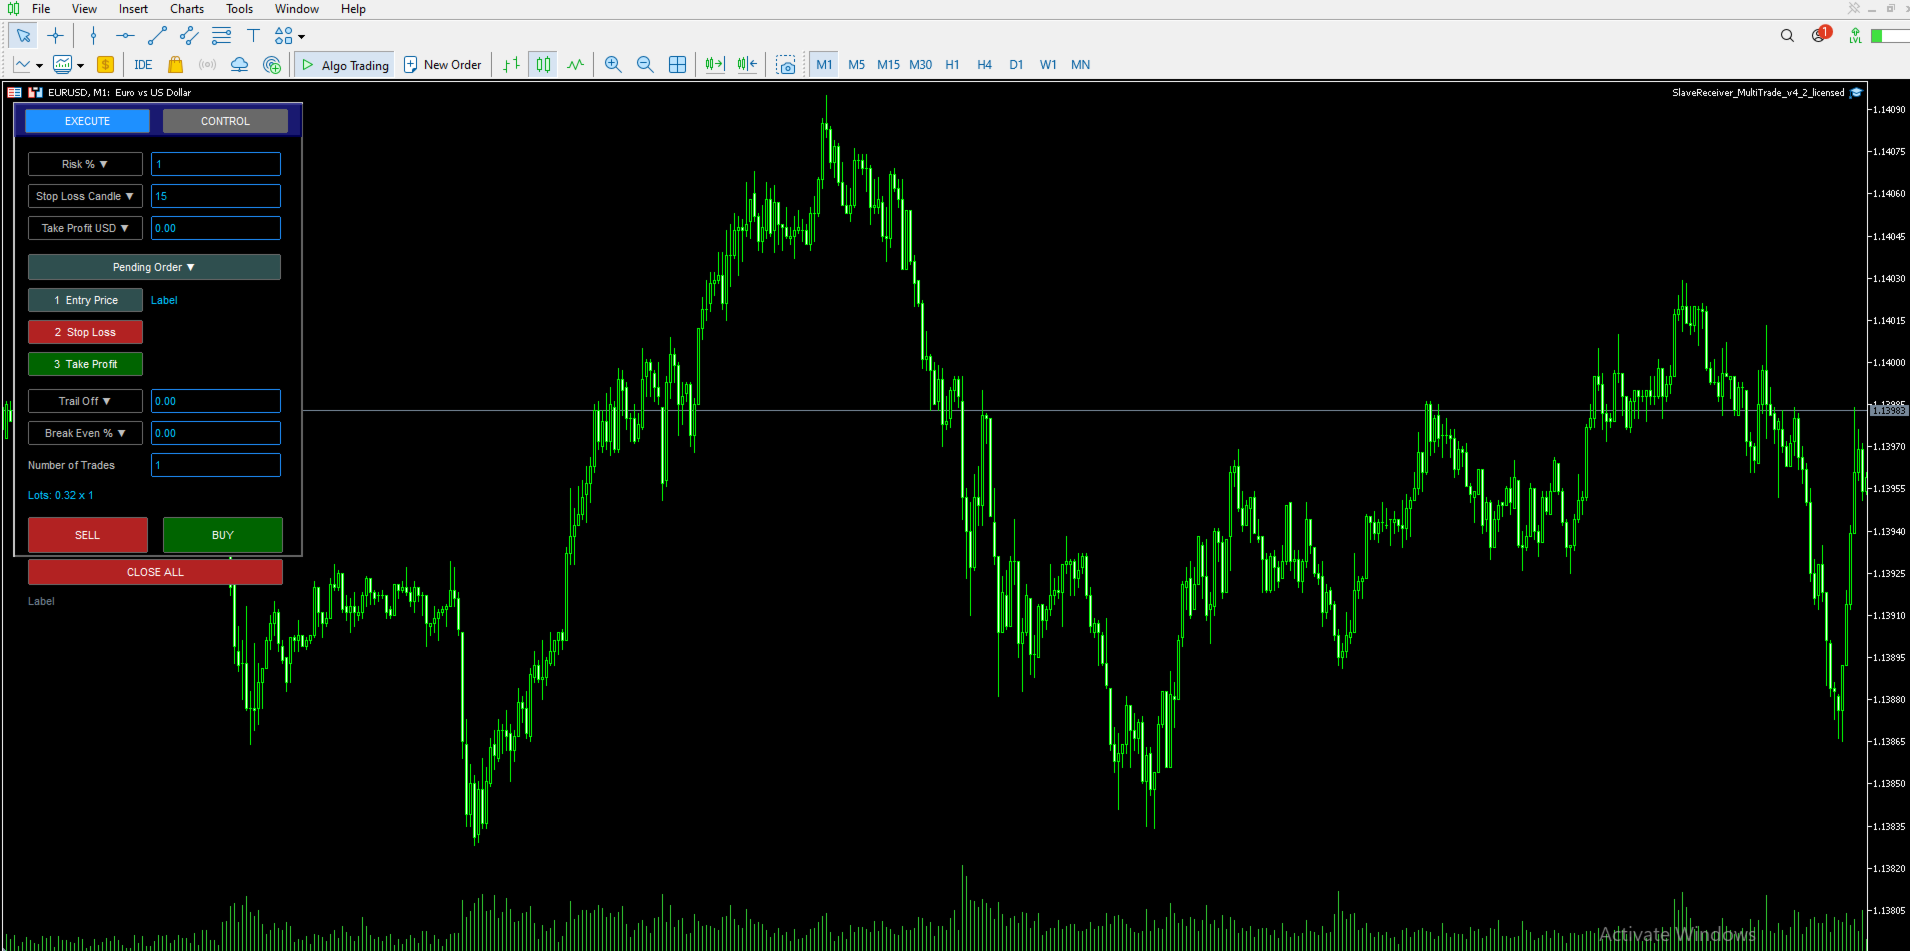The height and width of the screenshot is (951, 1910).
Task: Click the zoom out magnifier icon
Action: 645,64
